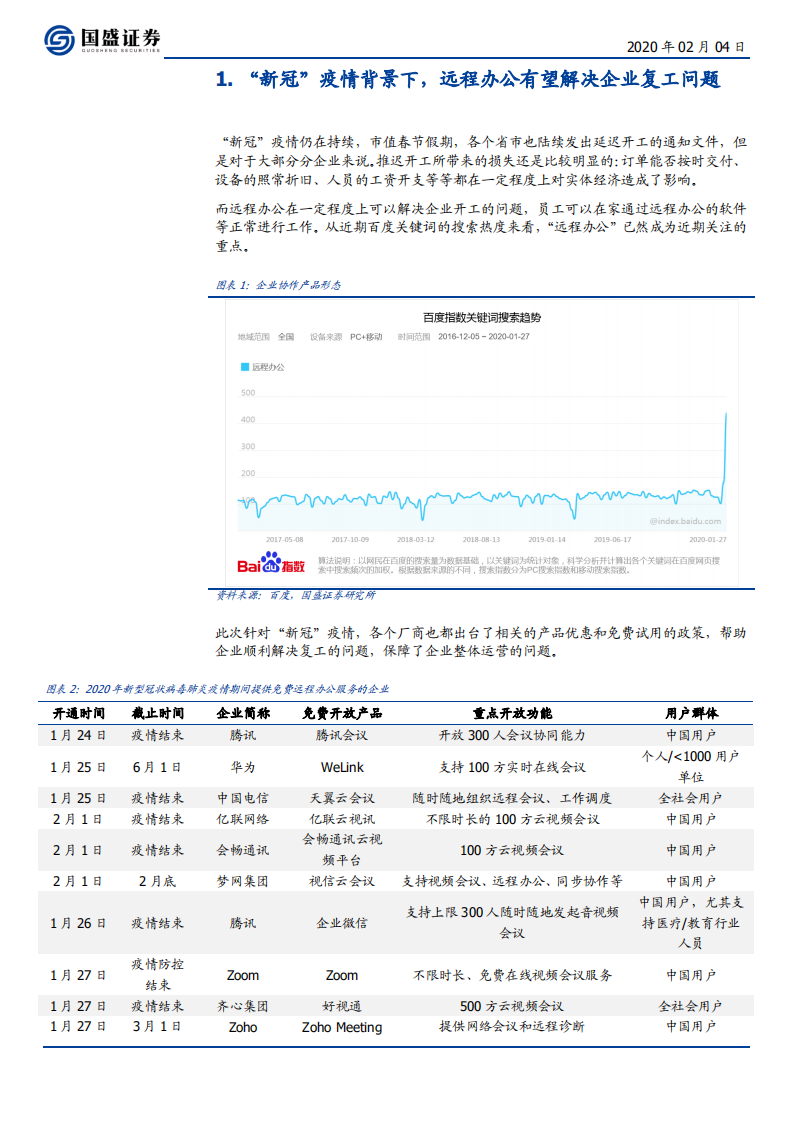793x1122 pixels.
Task: Click the 开放300人会议协同能力 feature cell
Action: click(x=512, y=736)
